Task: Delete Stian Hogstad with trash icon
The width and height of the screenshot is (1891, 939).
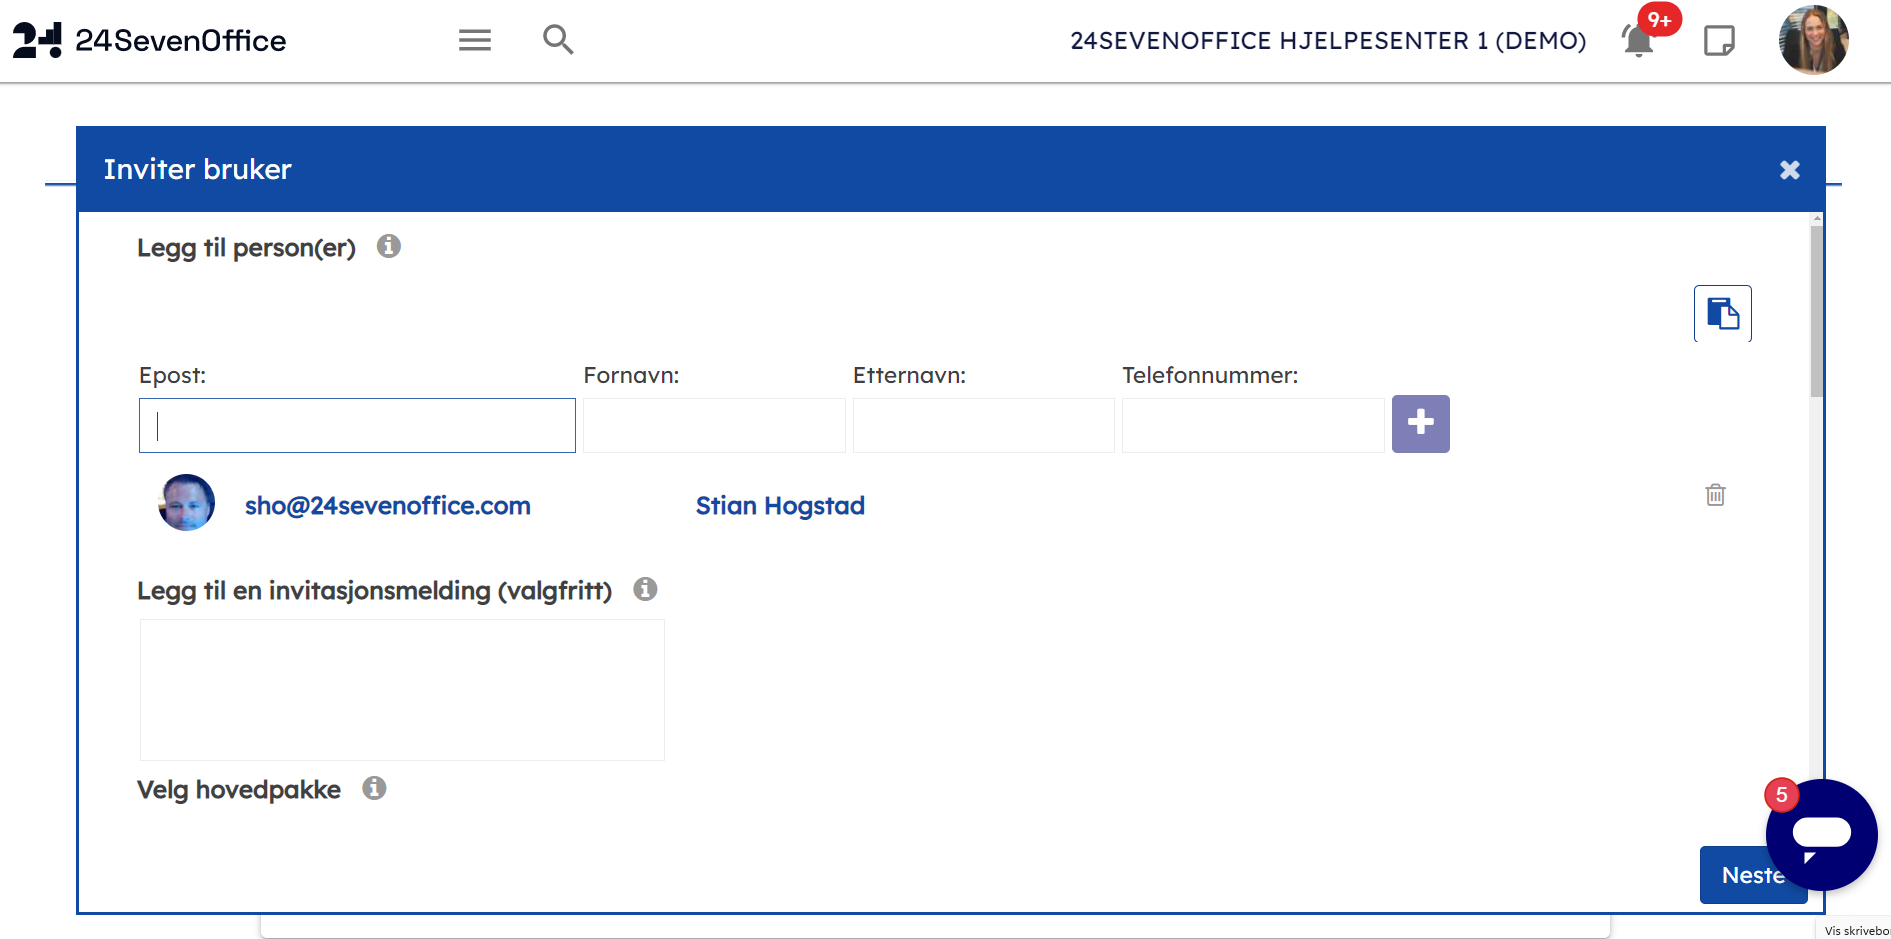Action: tap(1715, 495)
